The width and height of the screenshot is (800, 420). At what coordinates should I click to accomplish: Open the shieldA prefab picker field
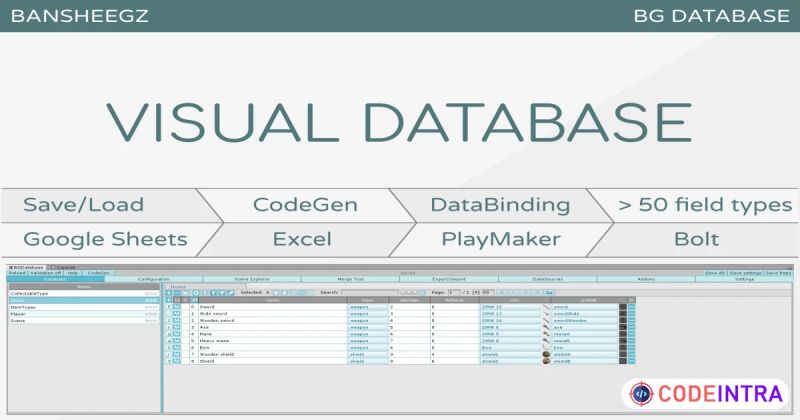pyautogui.click(x=585, y=354)
